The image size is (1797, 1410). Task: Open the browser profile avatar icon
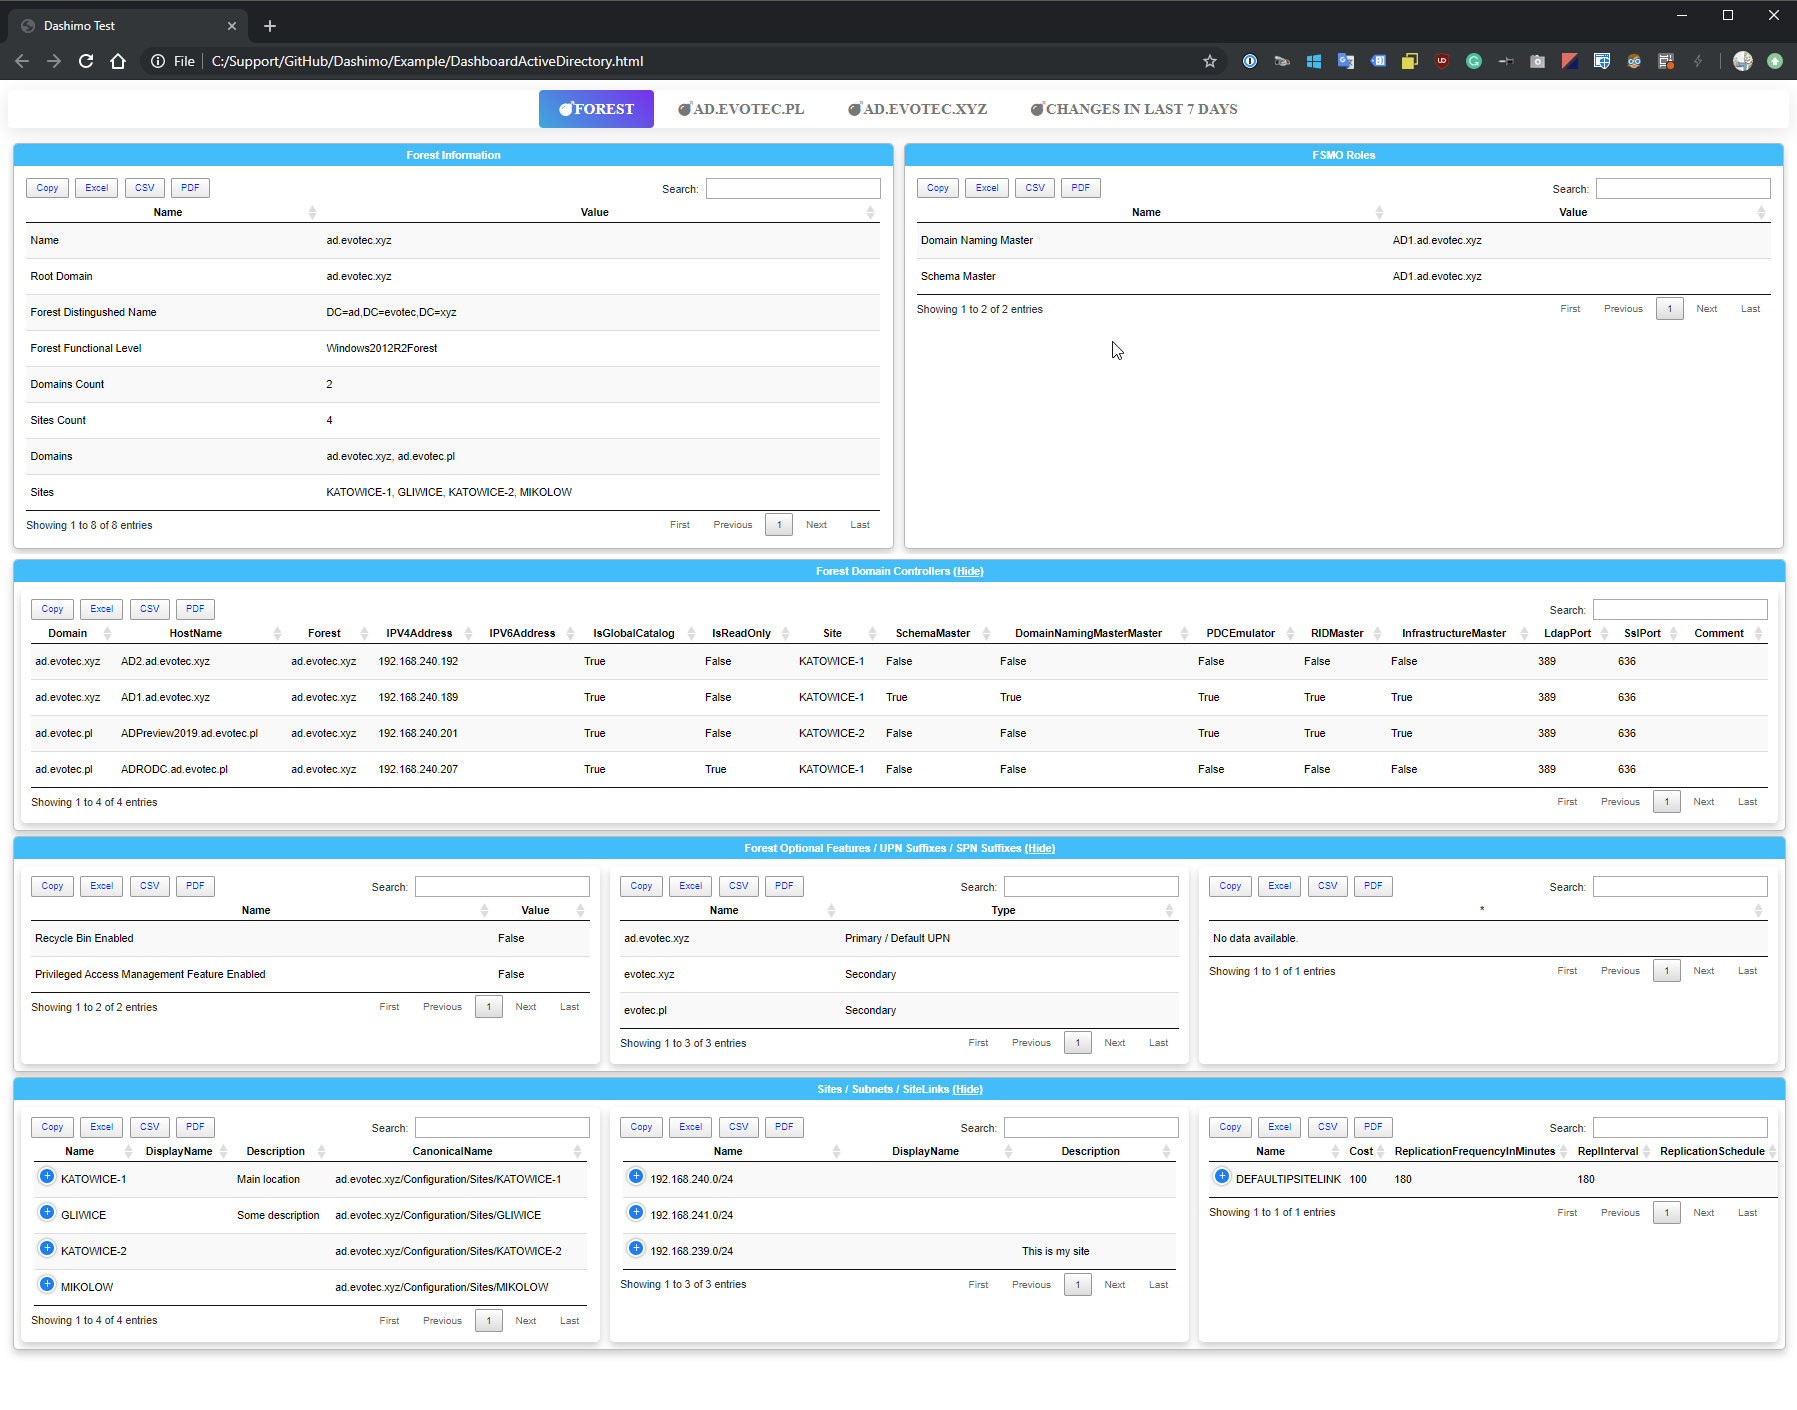[x=1743, y=61]
